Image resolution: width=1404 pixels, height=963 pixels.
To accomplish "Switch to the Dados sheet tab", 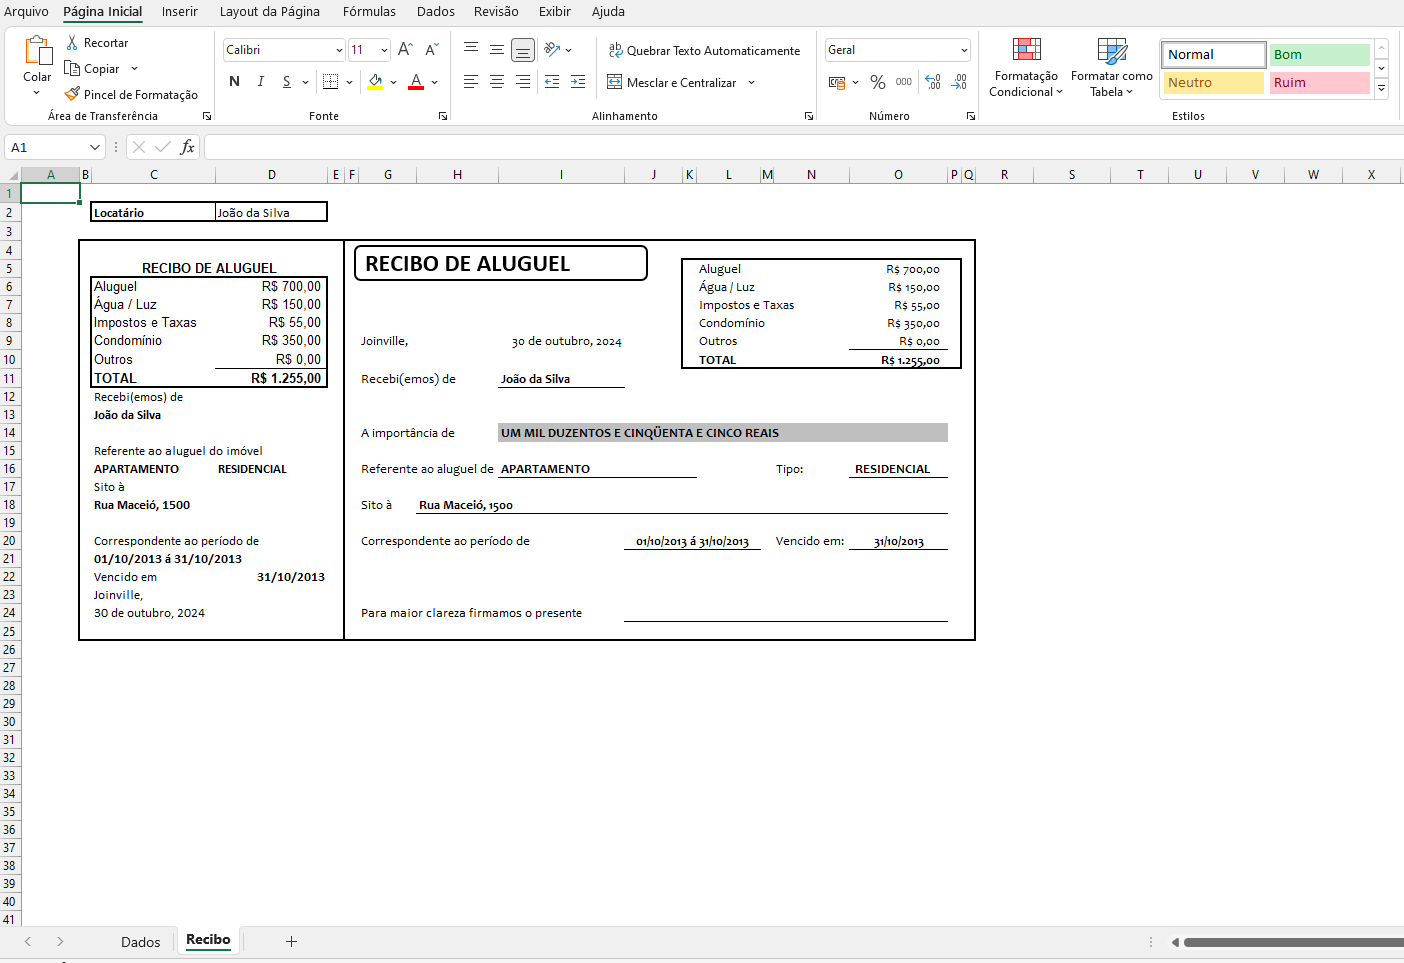I will tap(140, 942).
